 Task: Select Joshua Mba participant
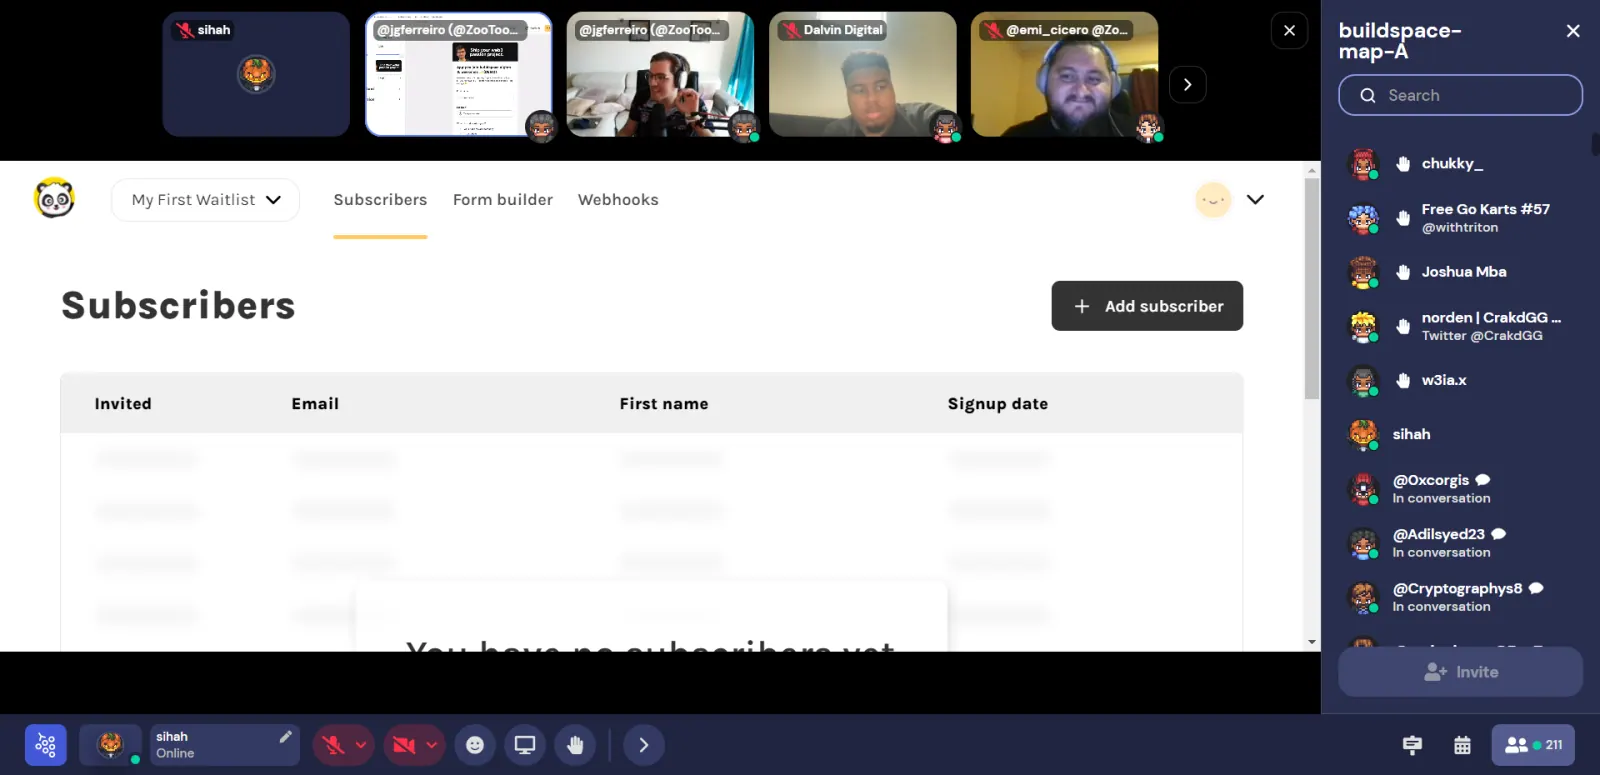[1460, 272]
